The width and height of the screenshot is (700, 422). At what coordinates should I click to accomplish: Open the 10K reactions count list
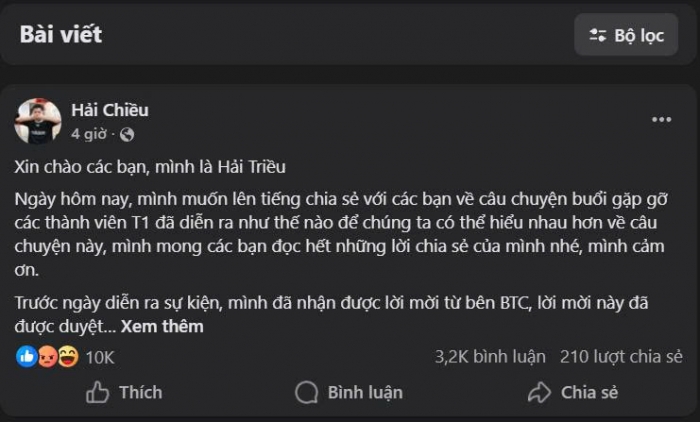tap(100, 357)
